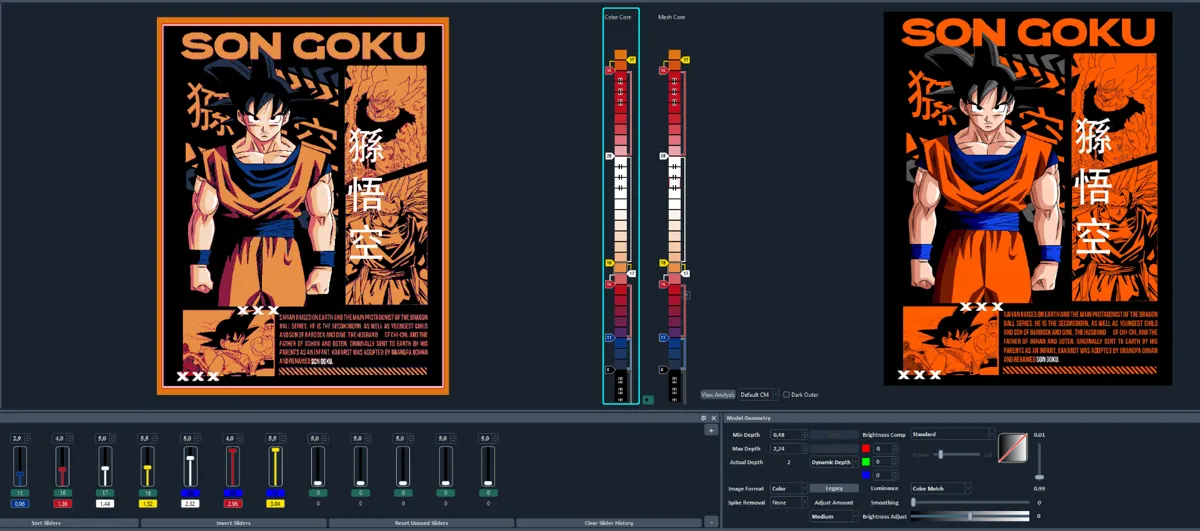Click the white slider handle labeled 1.44

pyautogui.click(x=105, y=468)
